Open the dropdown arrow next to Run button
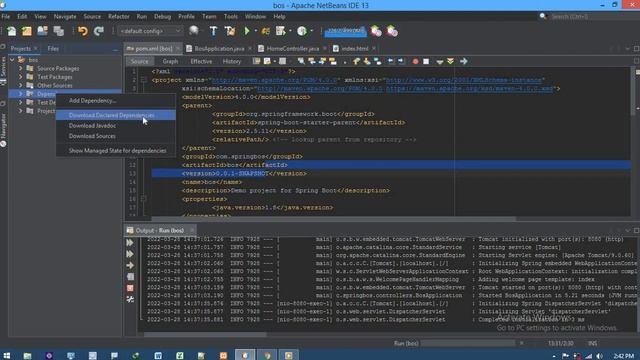 [256, 31]
